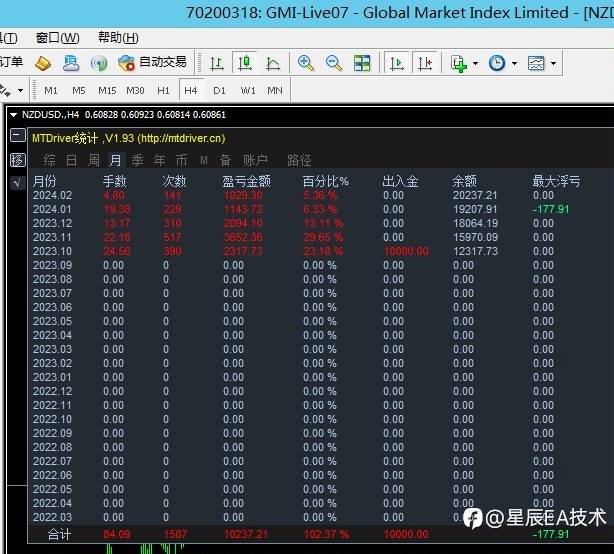Open the Data Window icon
Viewport: 614px width, 554px height.
tap(71, 63)
